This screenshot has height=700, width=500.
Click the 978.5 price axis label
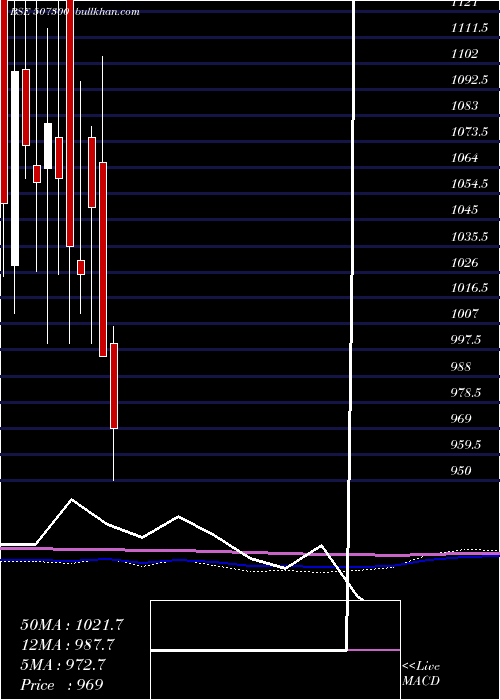[x=465, y=393]
